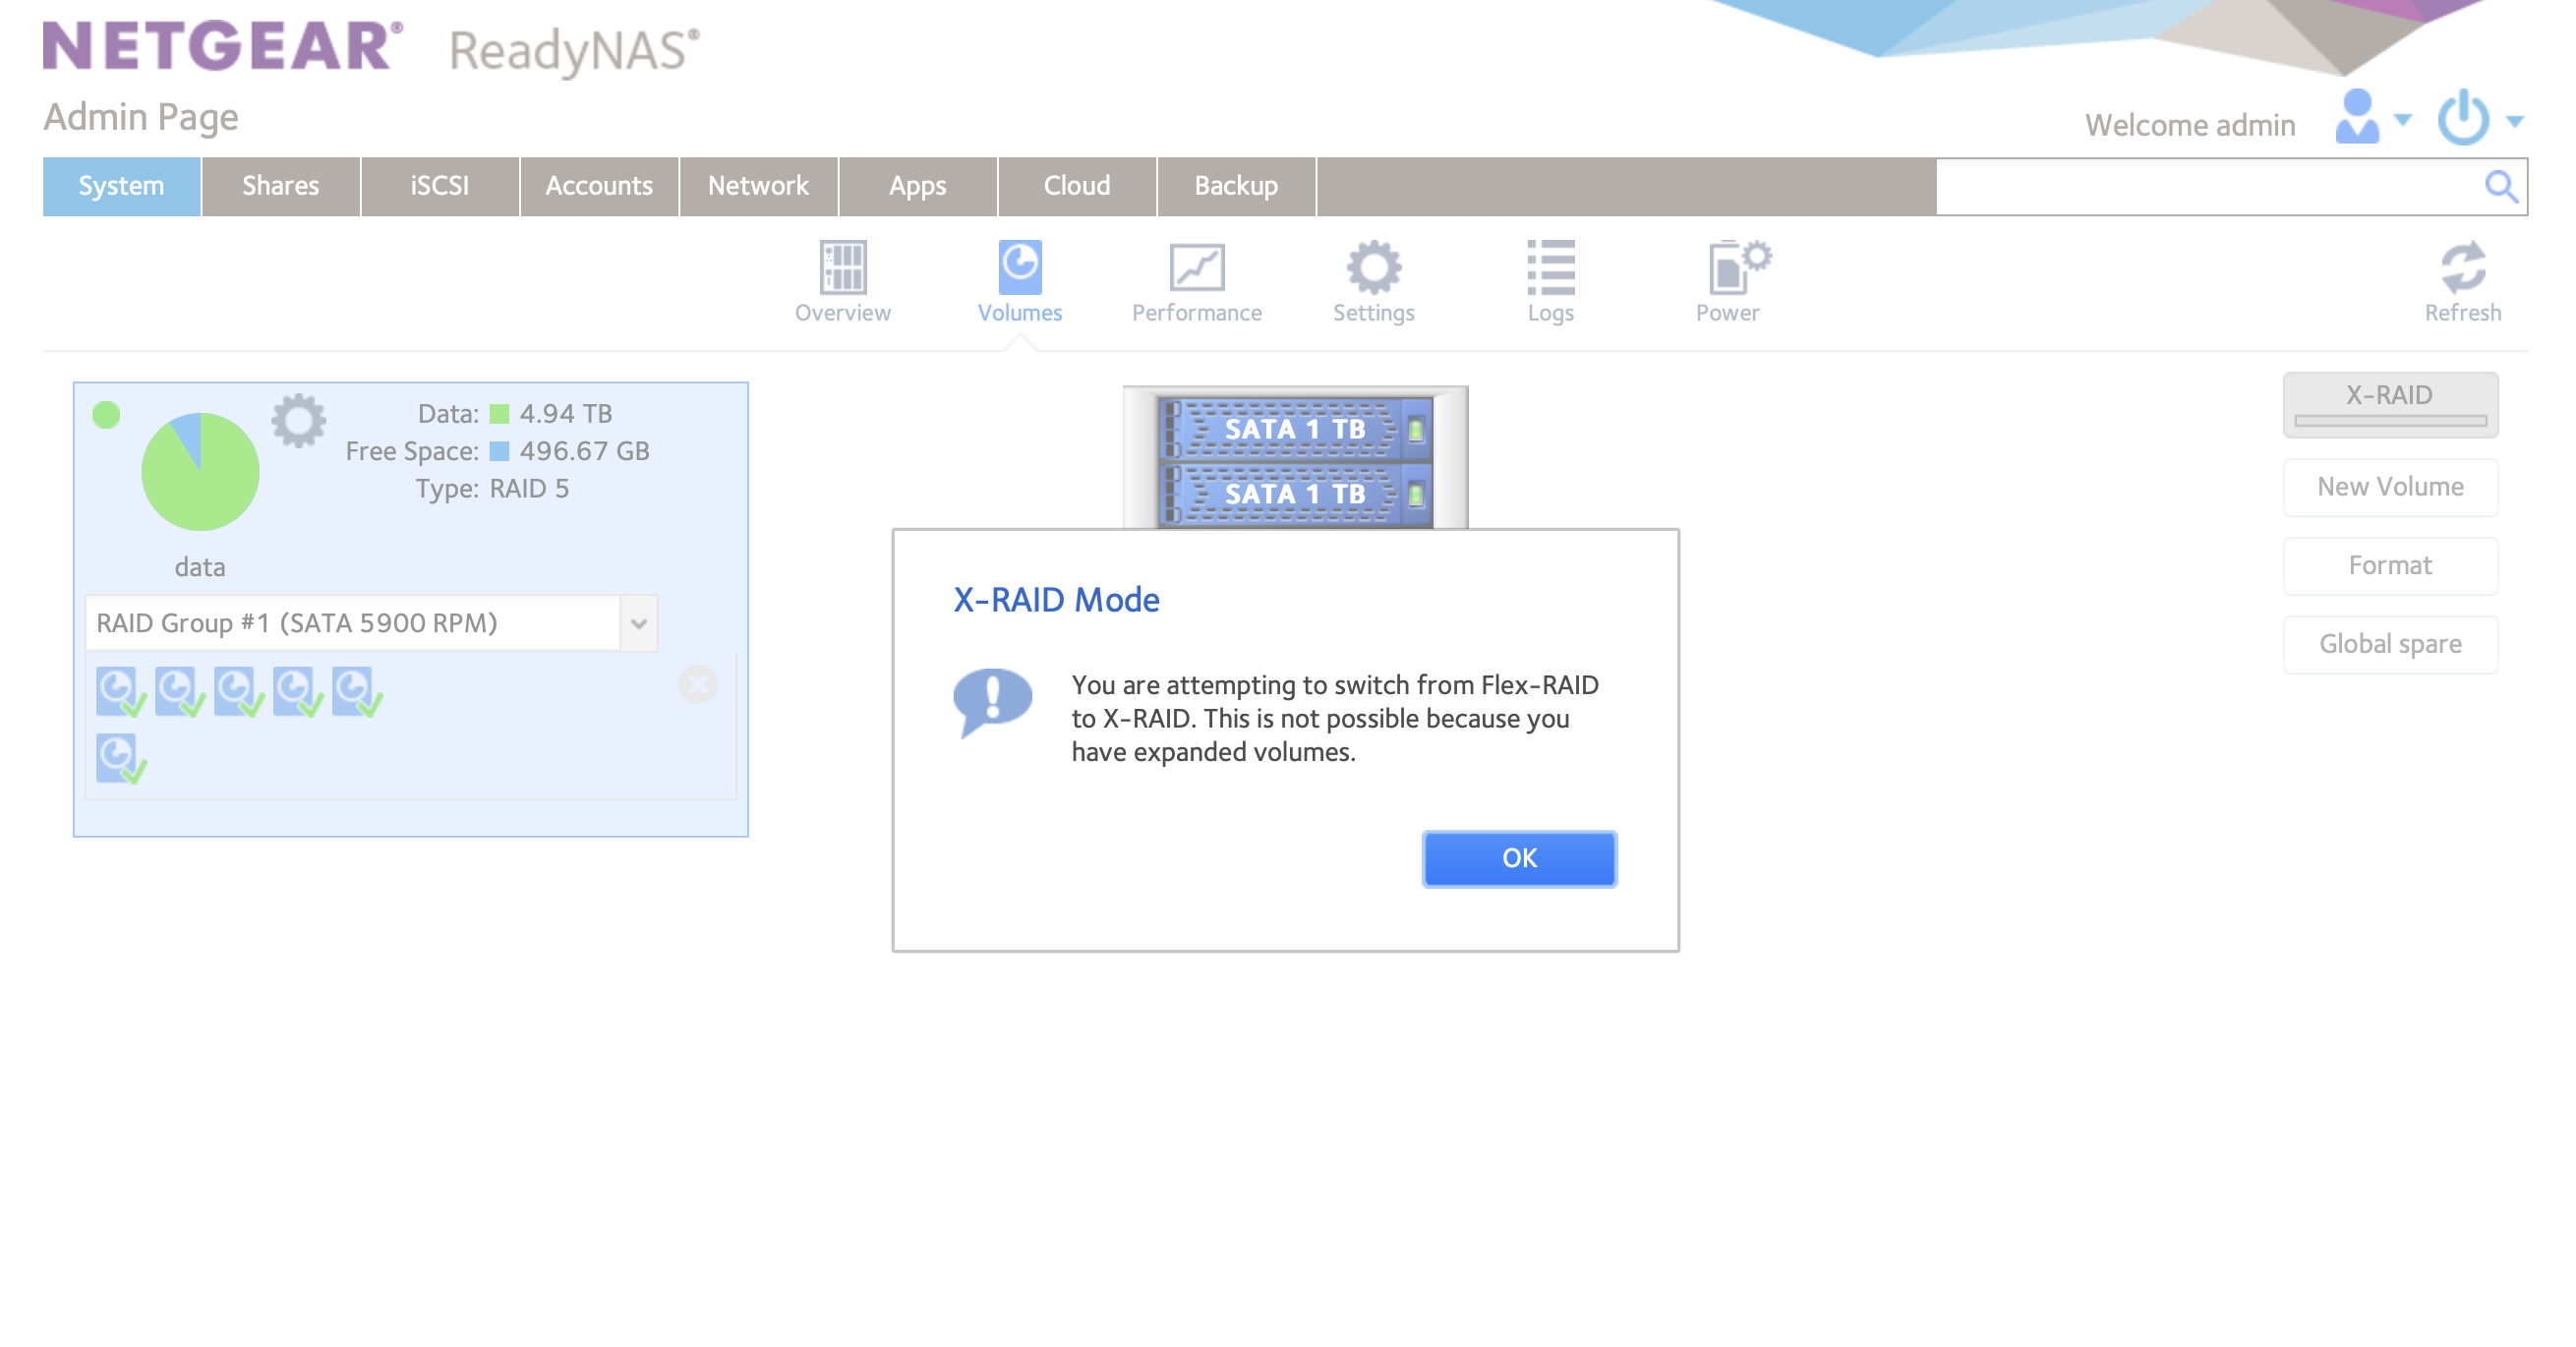Switch to the Network tab
The image size is (2576, 1347).
(758, 186)
